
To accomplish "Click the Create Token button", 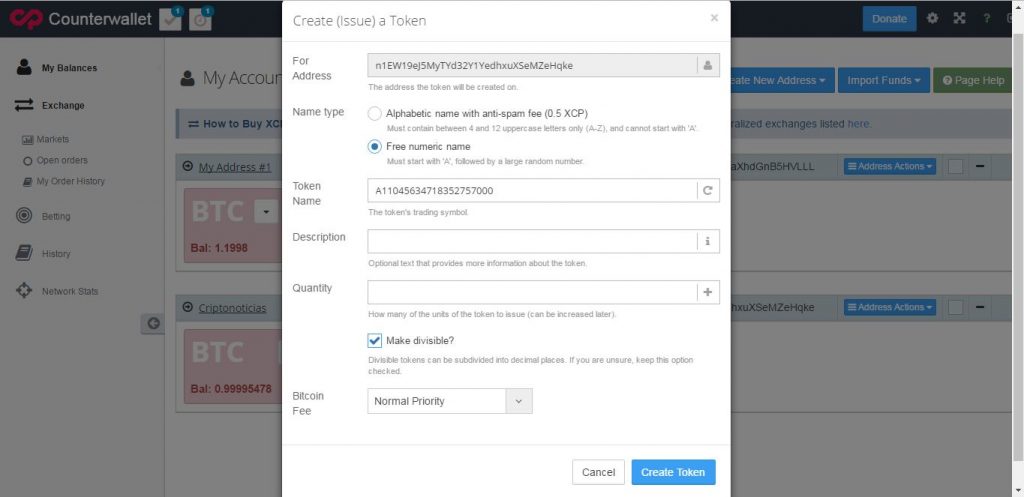I will click(x=673, y=472).
